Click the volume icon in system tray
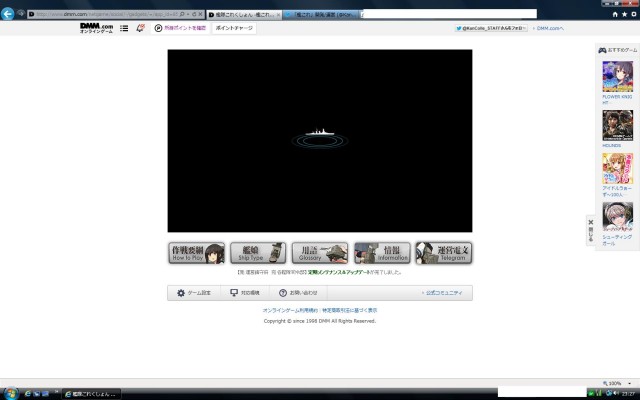Image resolution: width=640 pixels, height=400 pixels. [615, 393]
